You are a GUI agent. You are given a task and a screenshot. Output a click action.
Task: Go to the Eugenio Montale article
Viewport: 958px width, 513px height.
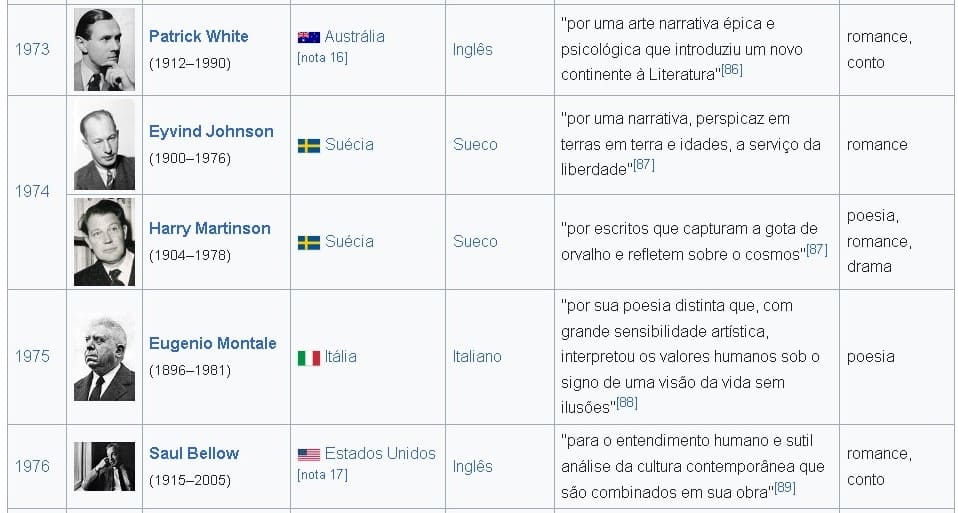(212, 343)
